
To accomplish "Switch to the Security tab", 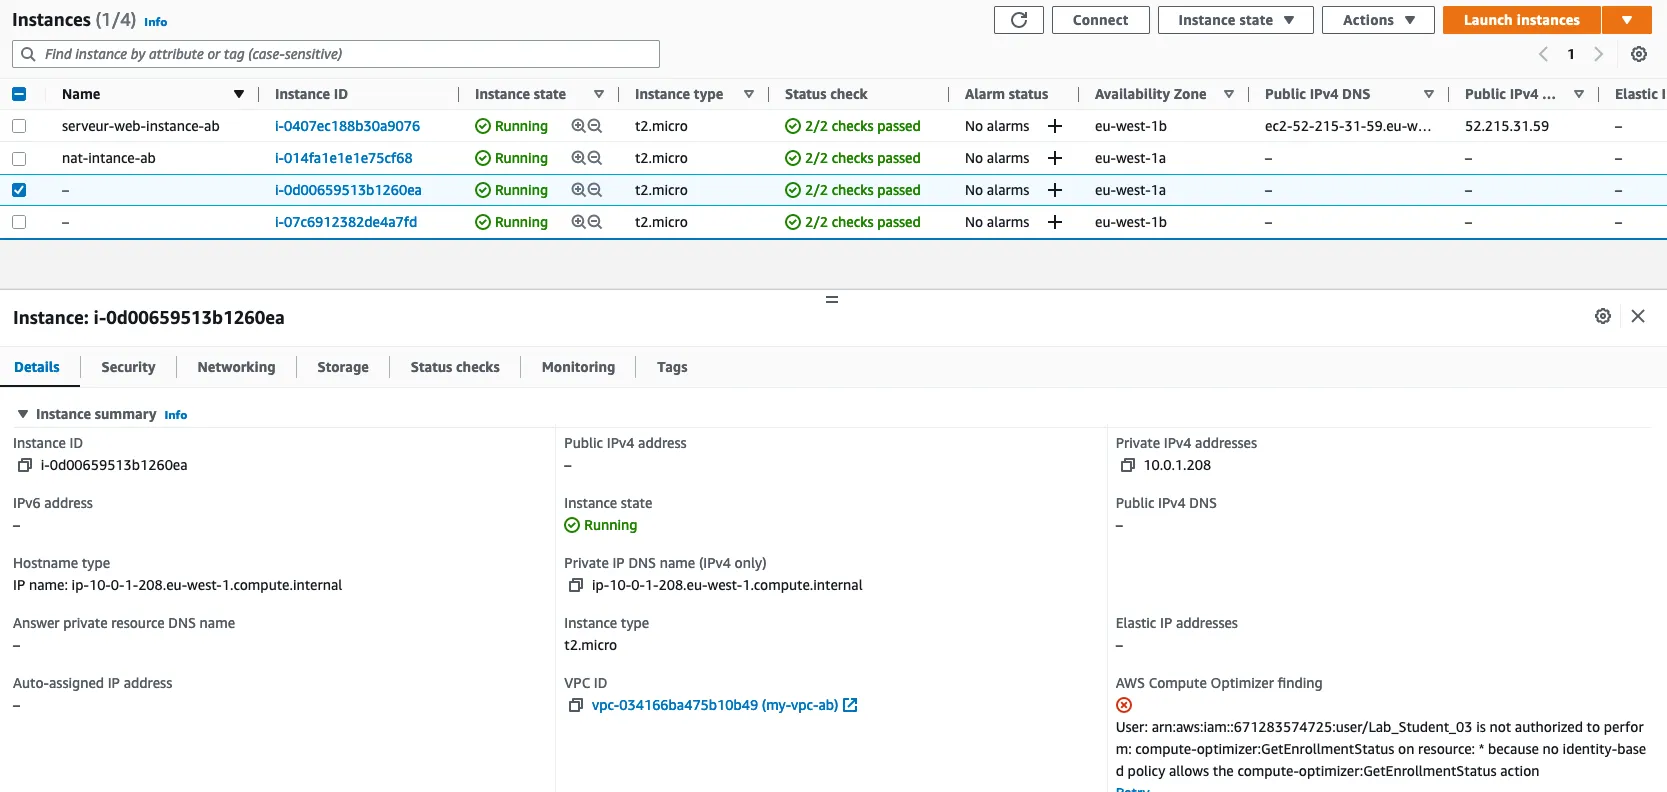I will click(128, 367).
